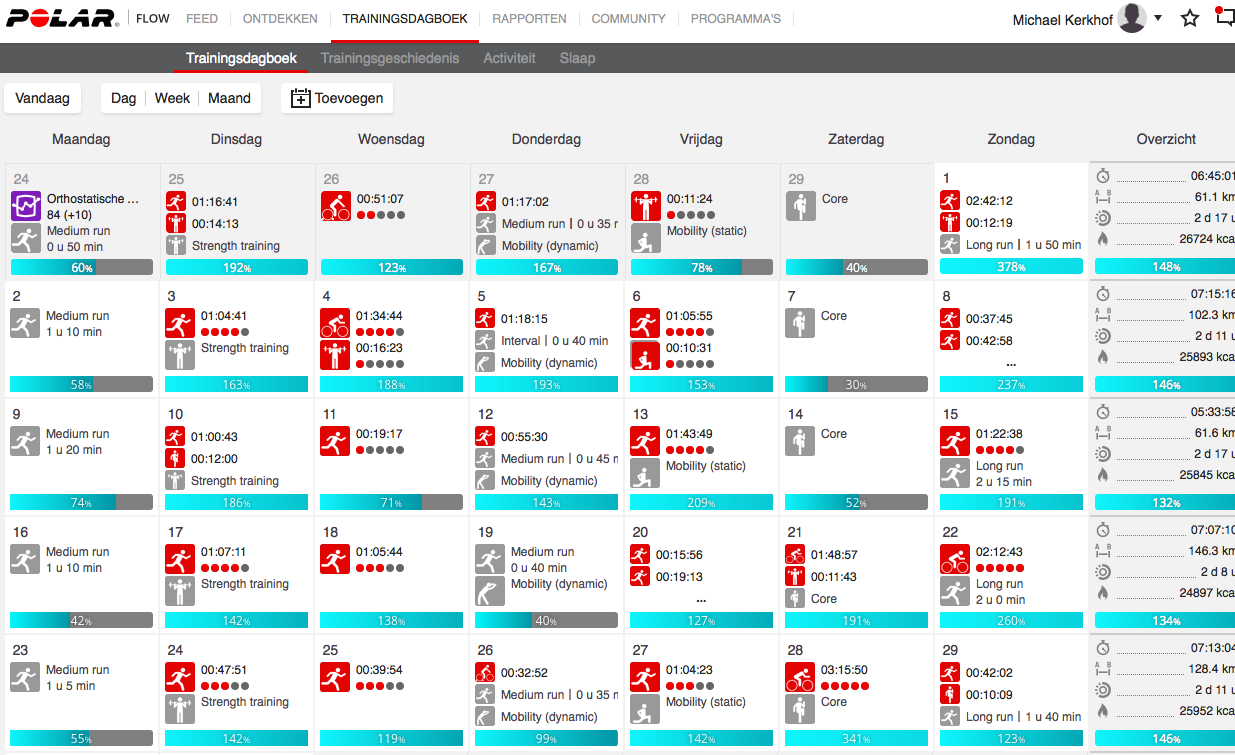1235x755 pixels.
Task: Expand more workouts ellipsis on Friday 20
Action: point(701,599)
